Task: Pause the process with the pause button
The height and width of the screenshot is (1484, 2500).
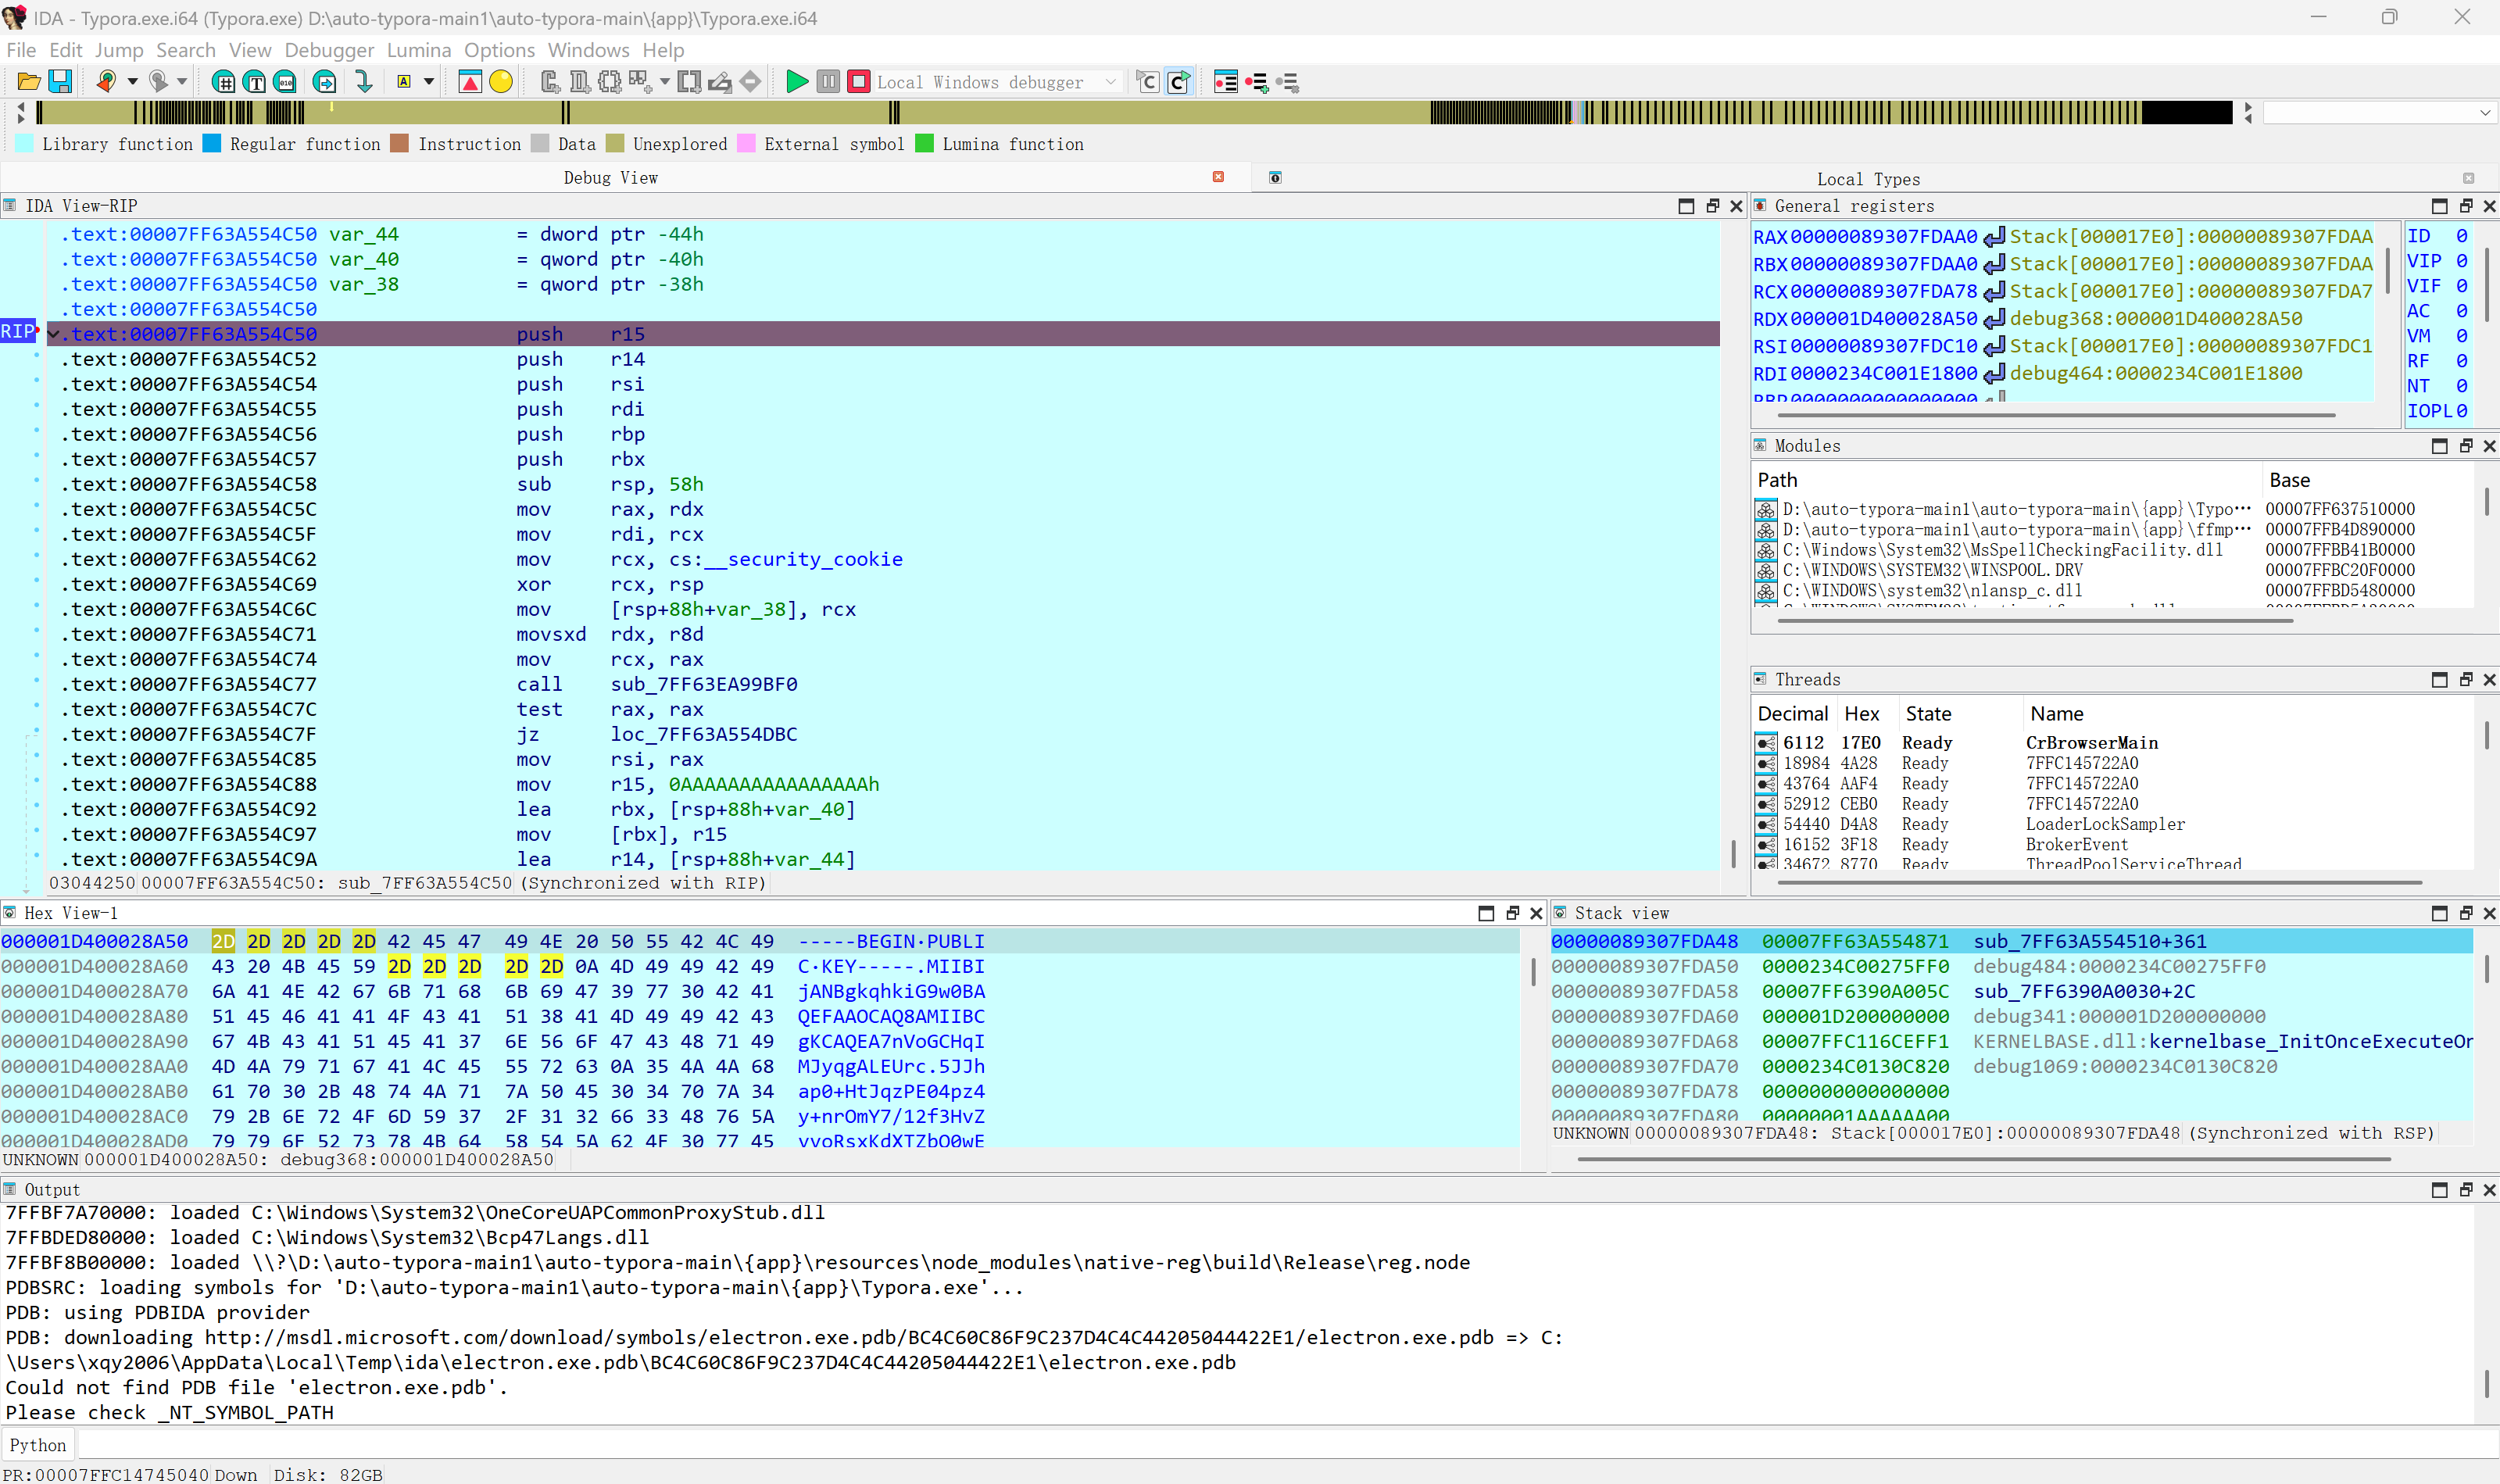Action: pos(828,82)
